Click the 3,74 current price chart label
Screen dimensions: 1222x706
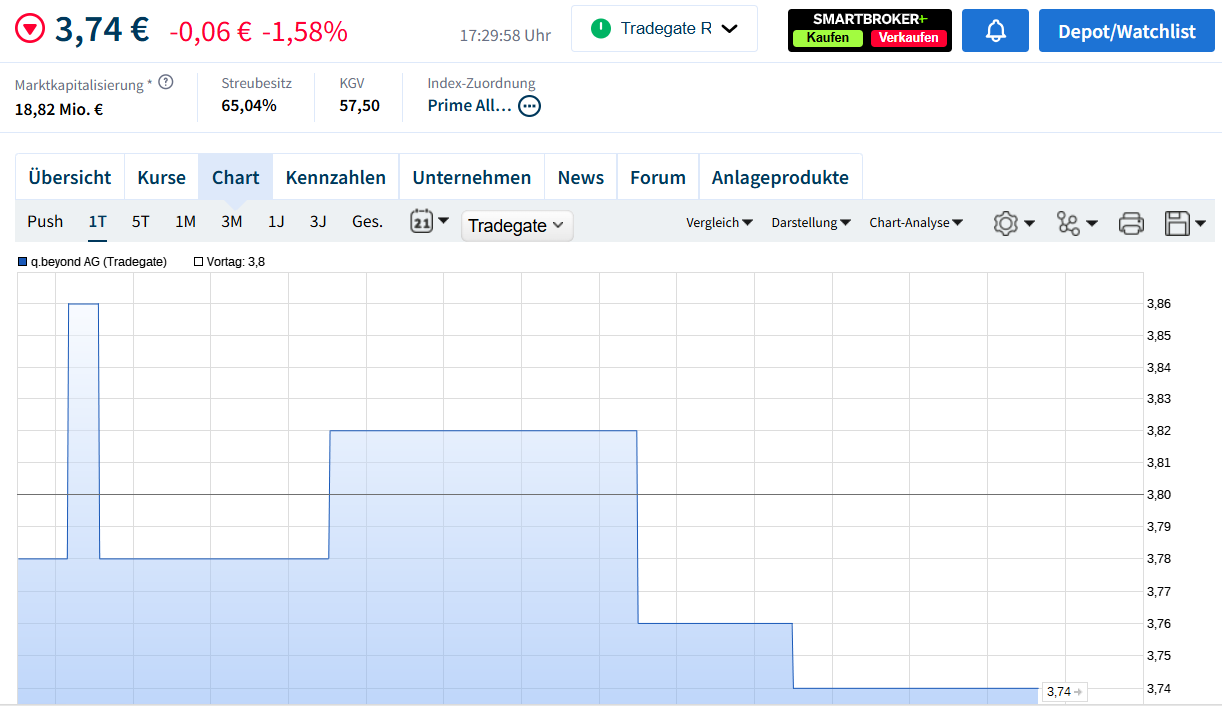tap(1064, 691)
